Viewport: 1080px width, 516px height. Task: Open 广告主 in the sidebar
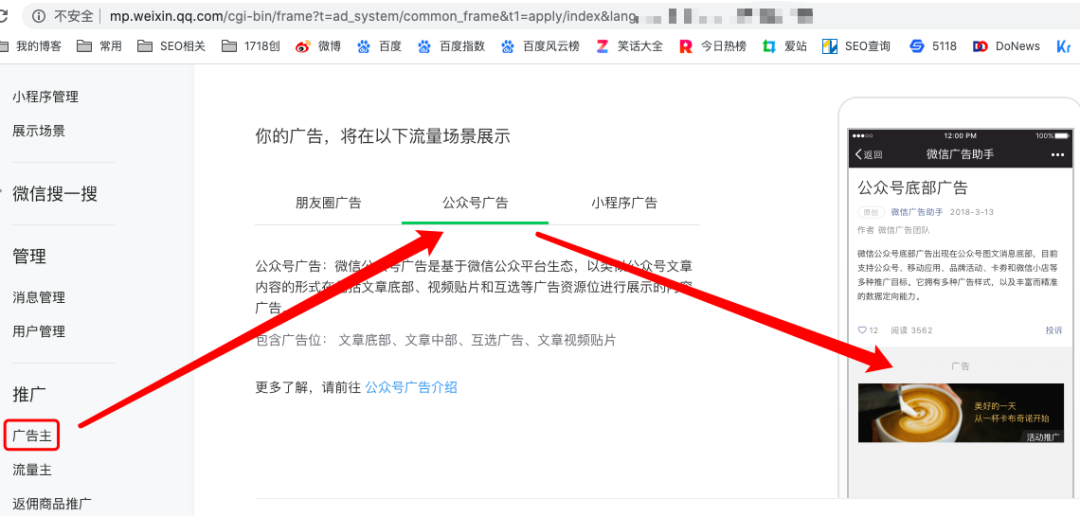click(x=32, y=435)
